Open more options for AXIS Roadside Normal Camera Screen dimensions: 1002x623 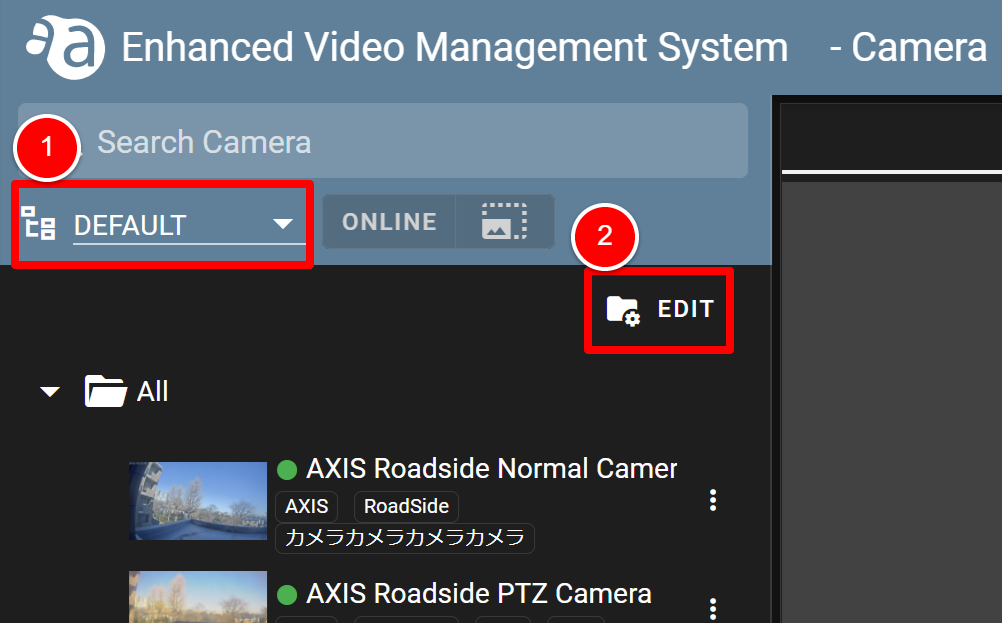[713, 500]
